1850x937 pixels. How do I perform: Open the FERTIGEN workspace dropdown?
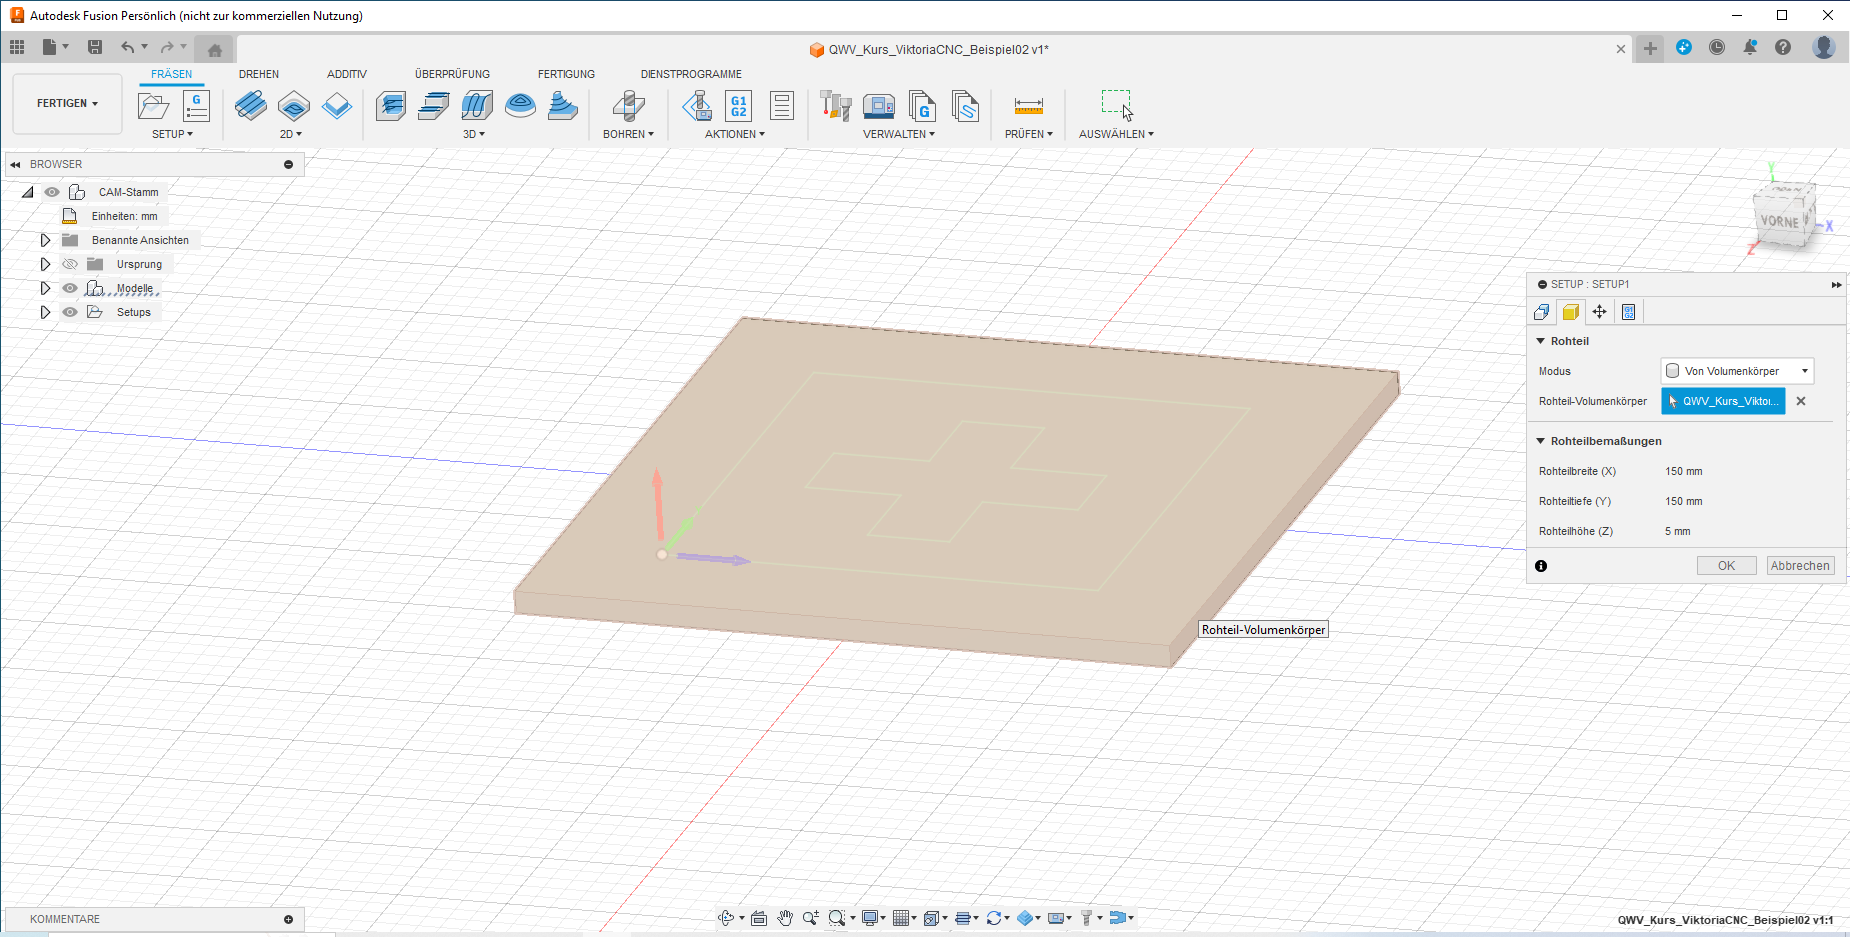point(67,103)
